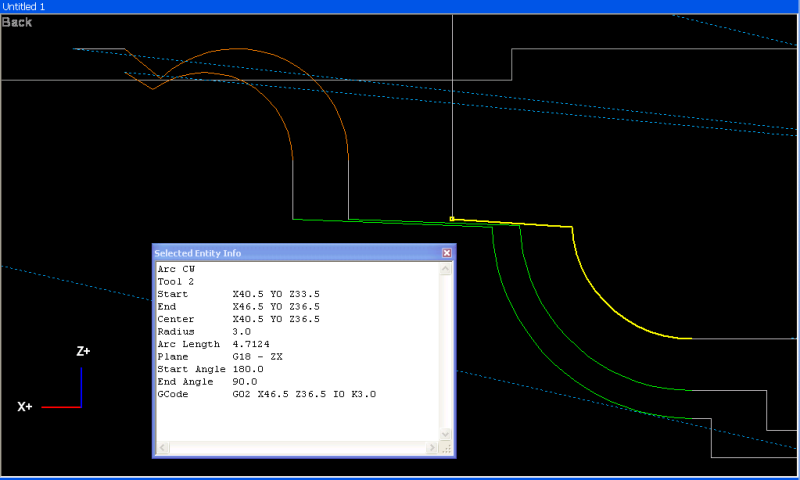Click the resize grip of Entity Info dialog
Image resolution: width=800 pixels, height=480 pixels.
[x=446, y=448]
